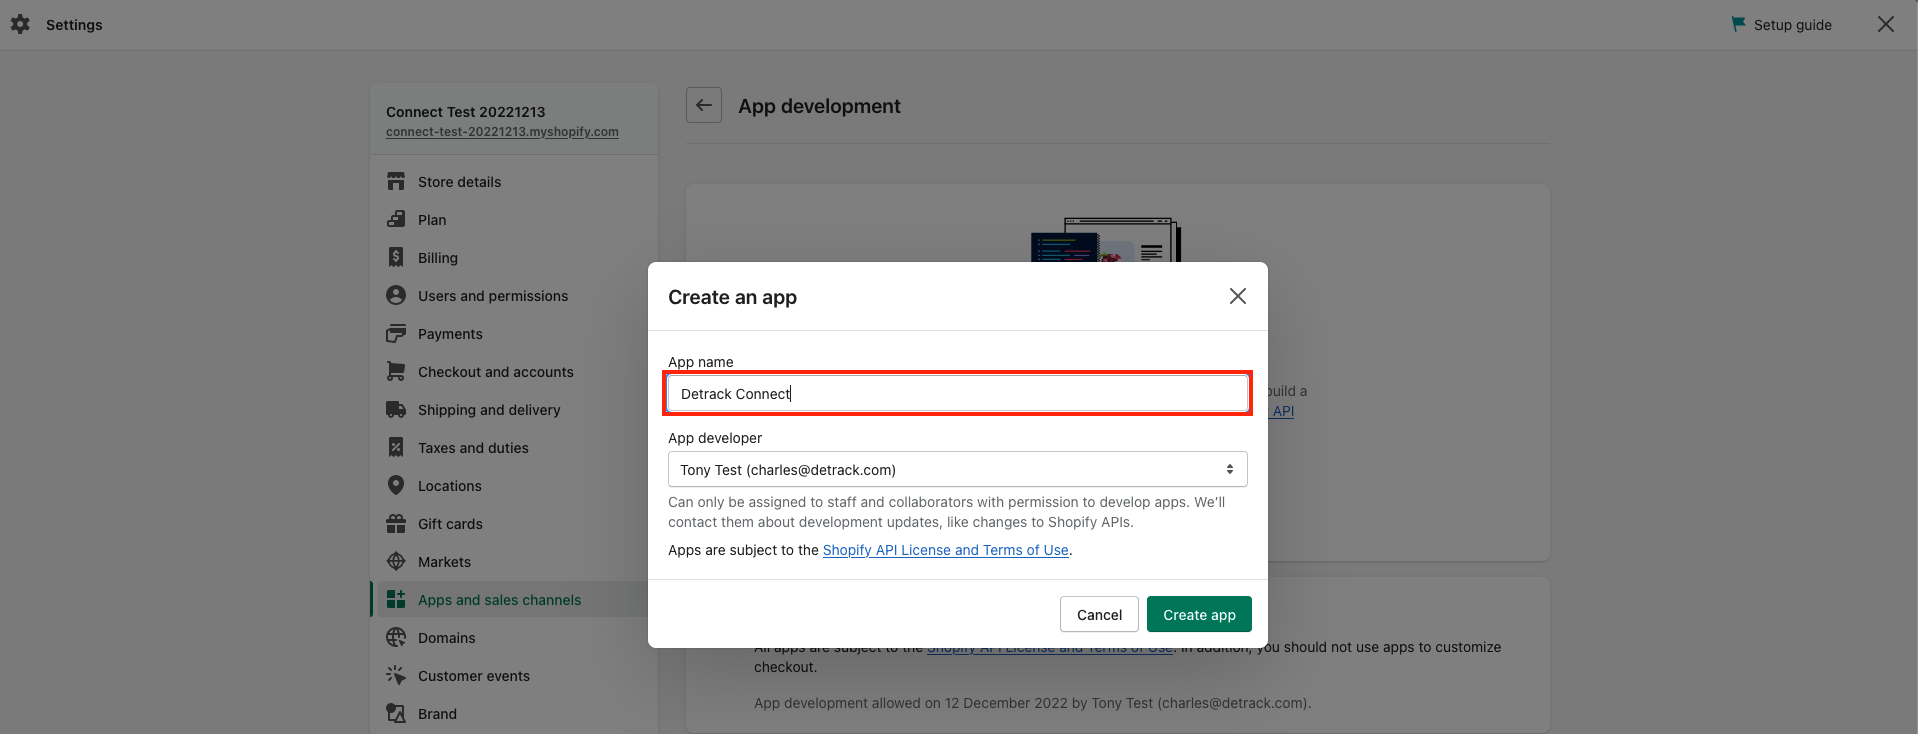The width and height of the screenshot is (1918, 734).
Task: Click the Markets globe icon
Action: click(396, 561)
